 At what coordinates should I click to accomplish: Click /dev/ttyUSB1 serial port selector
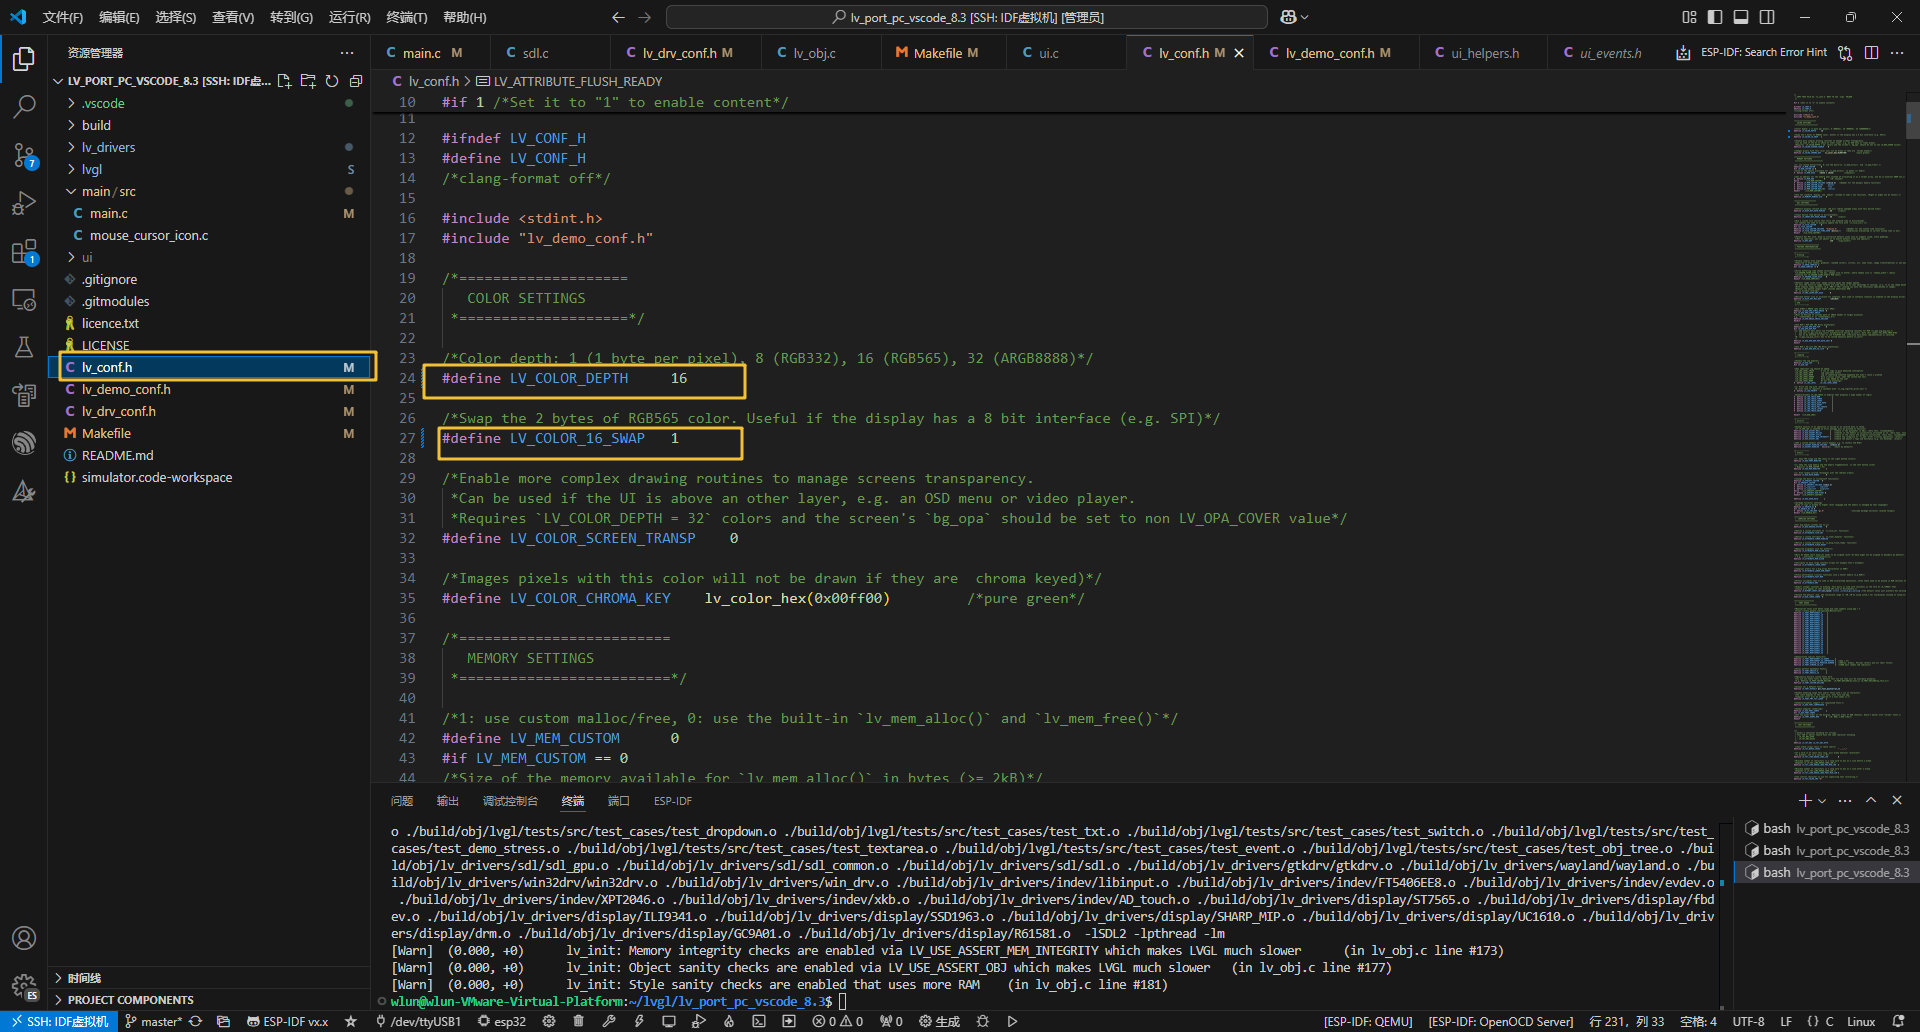[x=418, y=1022]
